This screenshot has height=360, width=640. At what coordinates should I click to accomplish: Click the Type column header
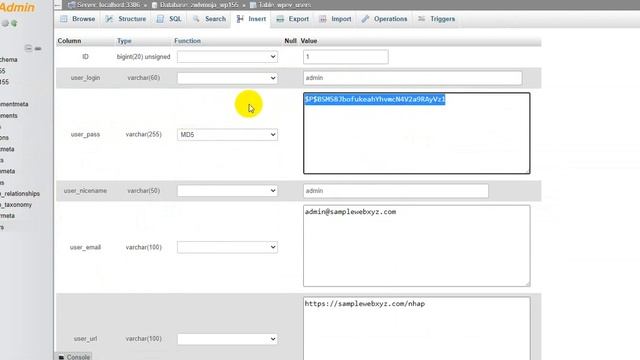[x=124, y=41]
